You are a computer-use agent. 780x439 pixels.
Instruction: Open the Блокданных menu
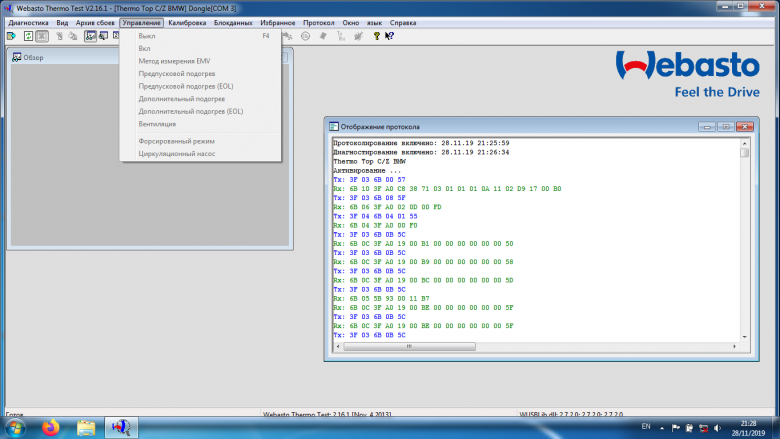(233, 23)
